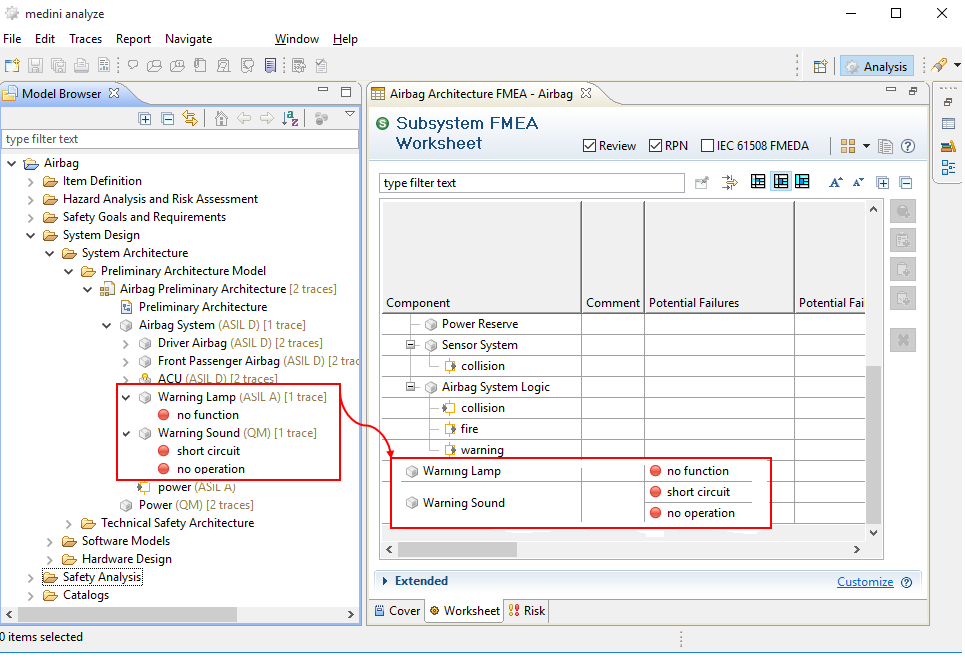Viewport: 965px width, 658px height.
Task: Click Link with Editor arrows icon
Action: (189, 118)
